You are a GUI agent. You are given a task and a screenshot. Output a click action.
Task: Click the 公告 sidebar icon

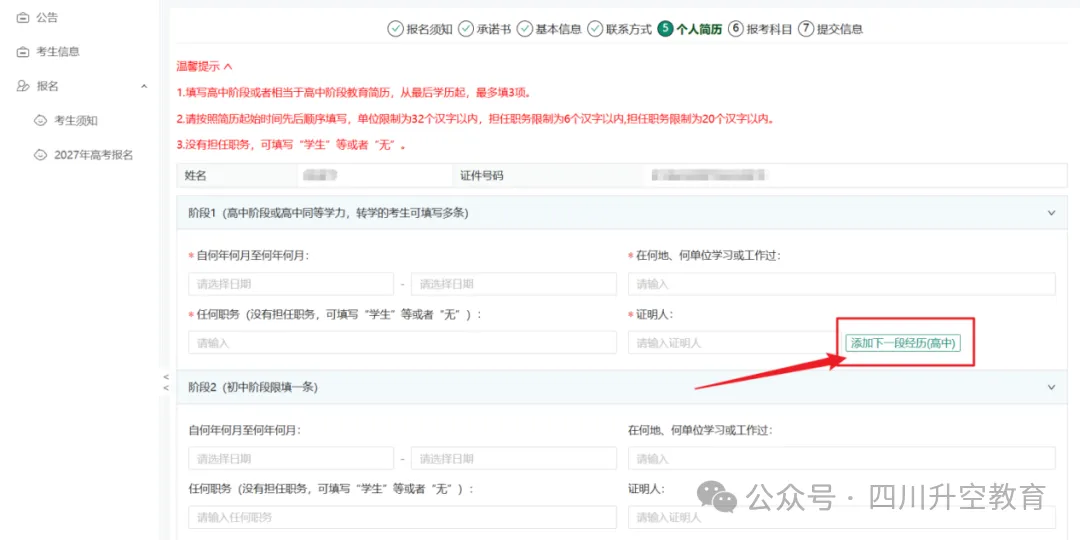[x=23, y=18]
